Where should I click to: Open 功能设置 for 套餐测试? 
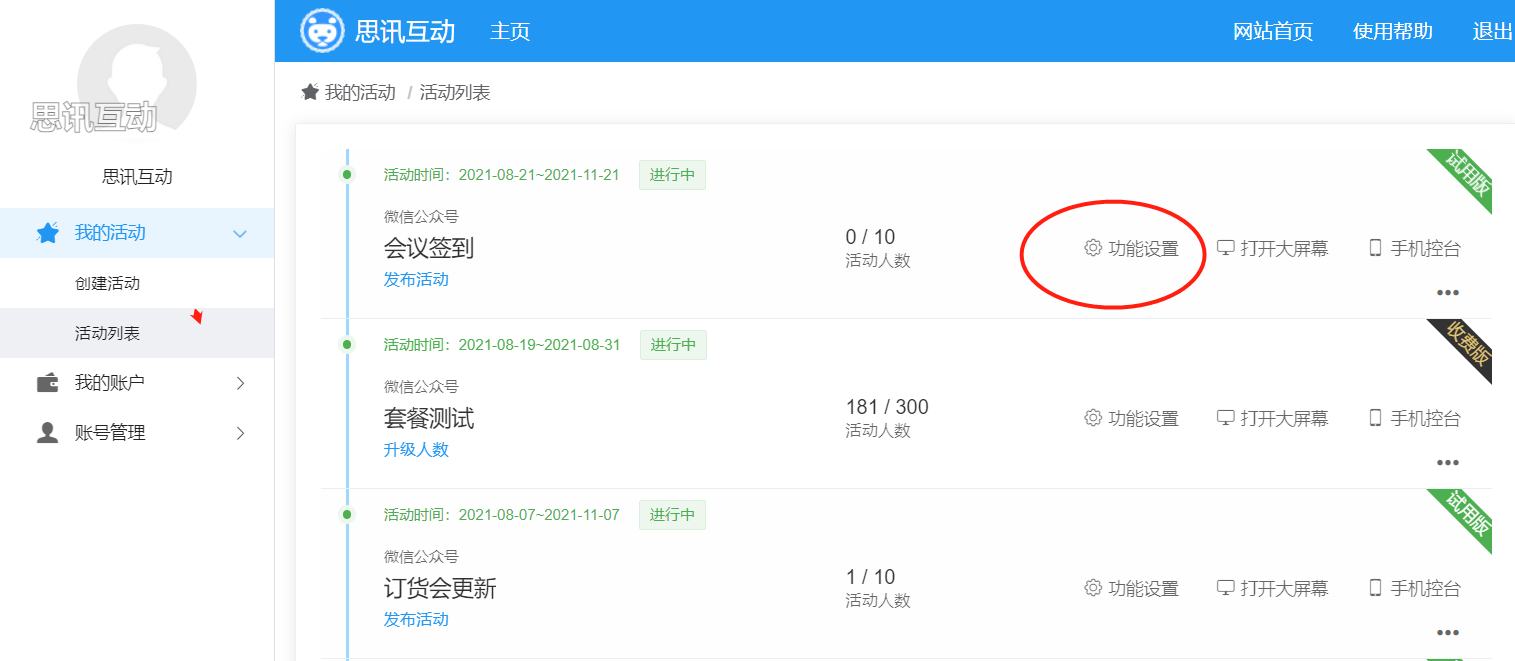[x=1131, y=418]
